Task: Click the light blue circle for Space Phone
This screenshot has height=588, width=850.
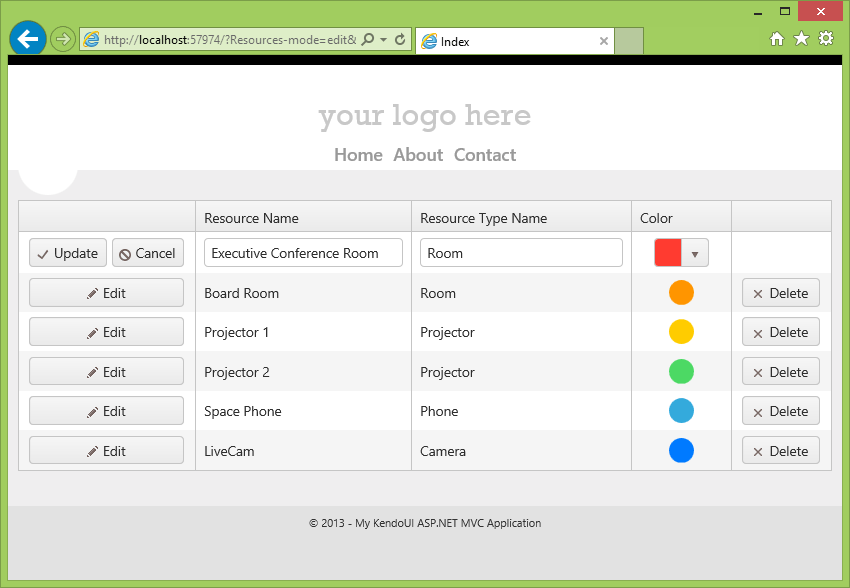Action: pos(681,411)
